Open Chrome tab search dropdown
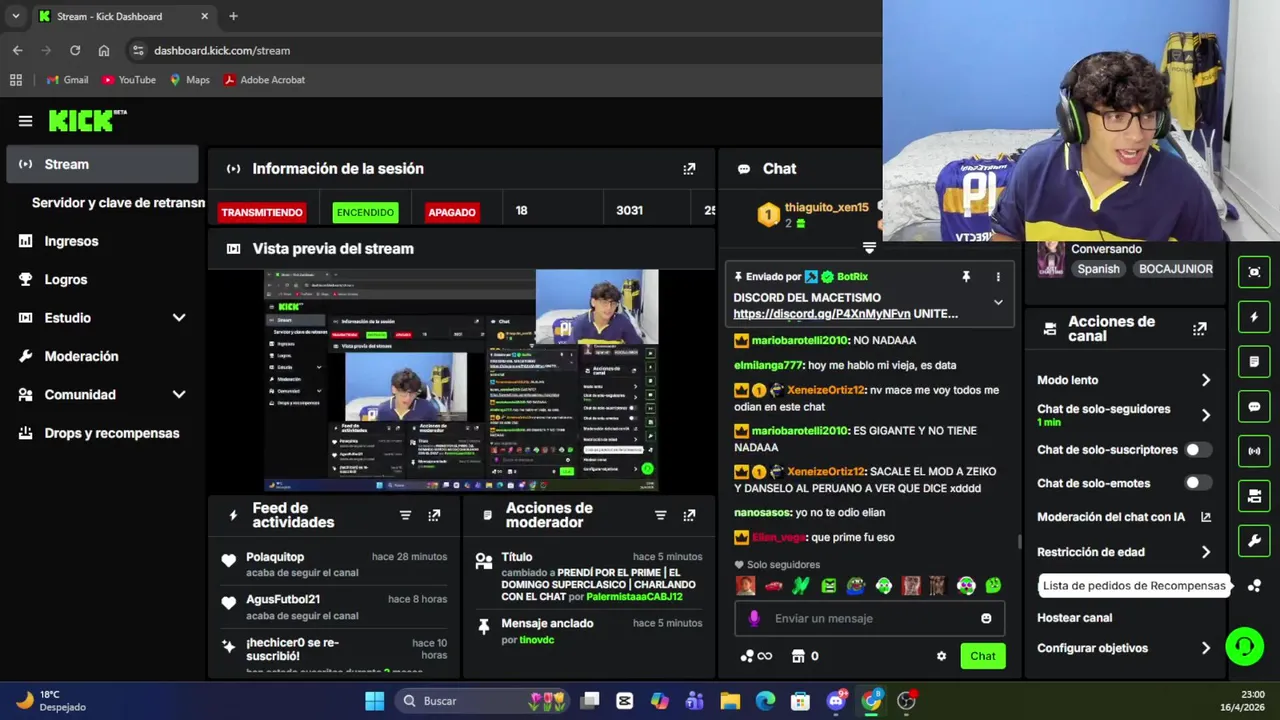This screenshot has height=720, width=1280. tap(15, 16)
